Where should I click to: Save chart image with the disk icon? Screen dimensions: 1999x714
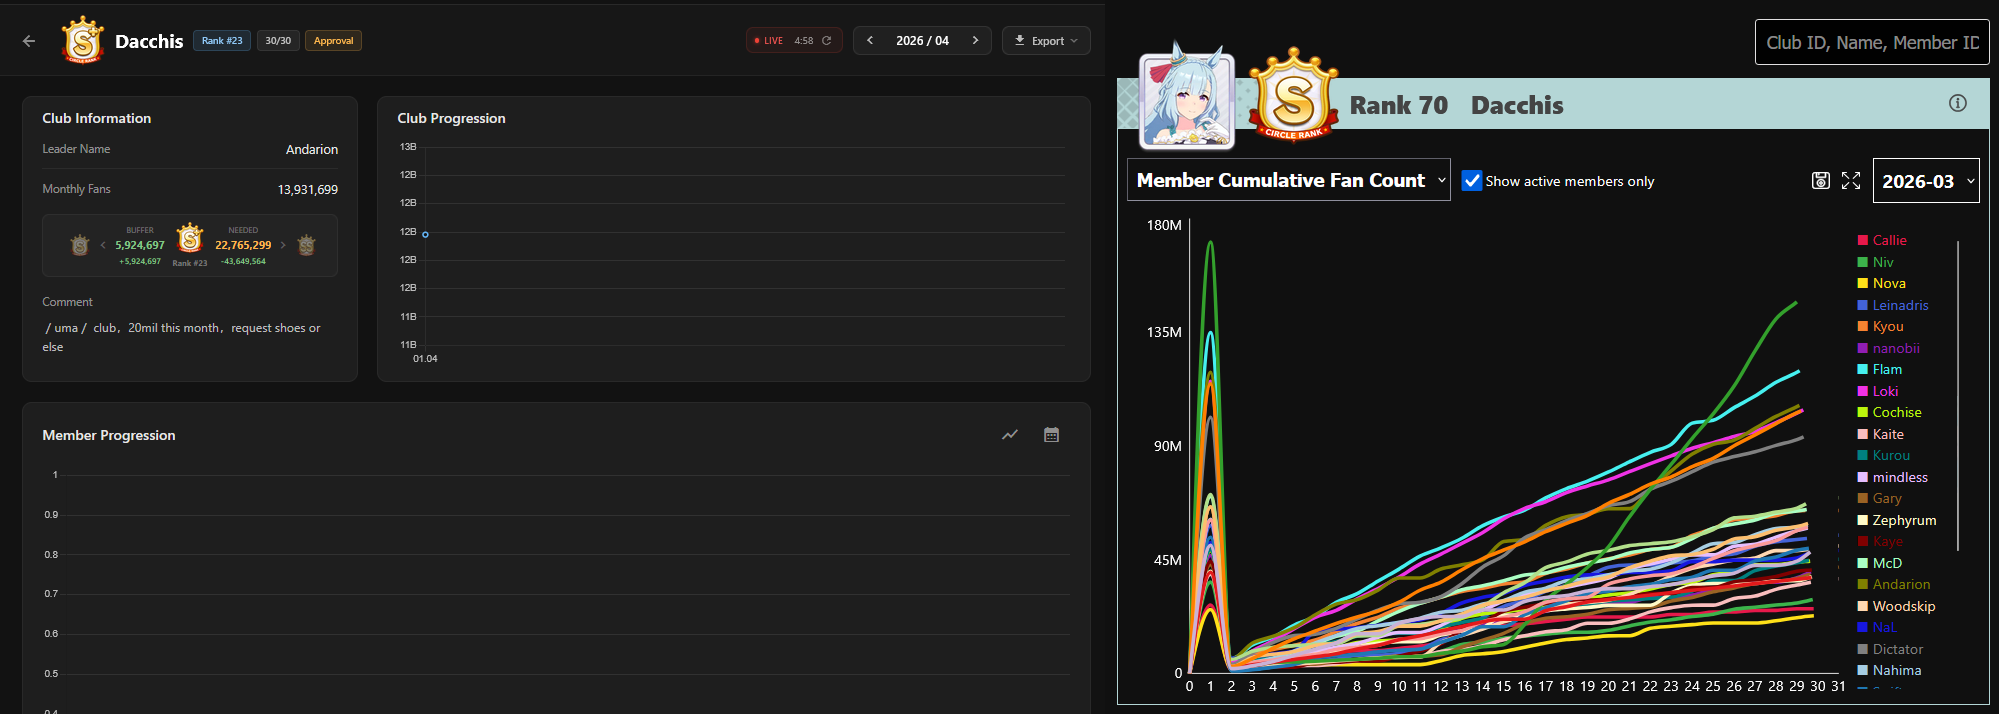pyautogui.click(x=1821, y=181)
